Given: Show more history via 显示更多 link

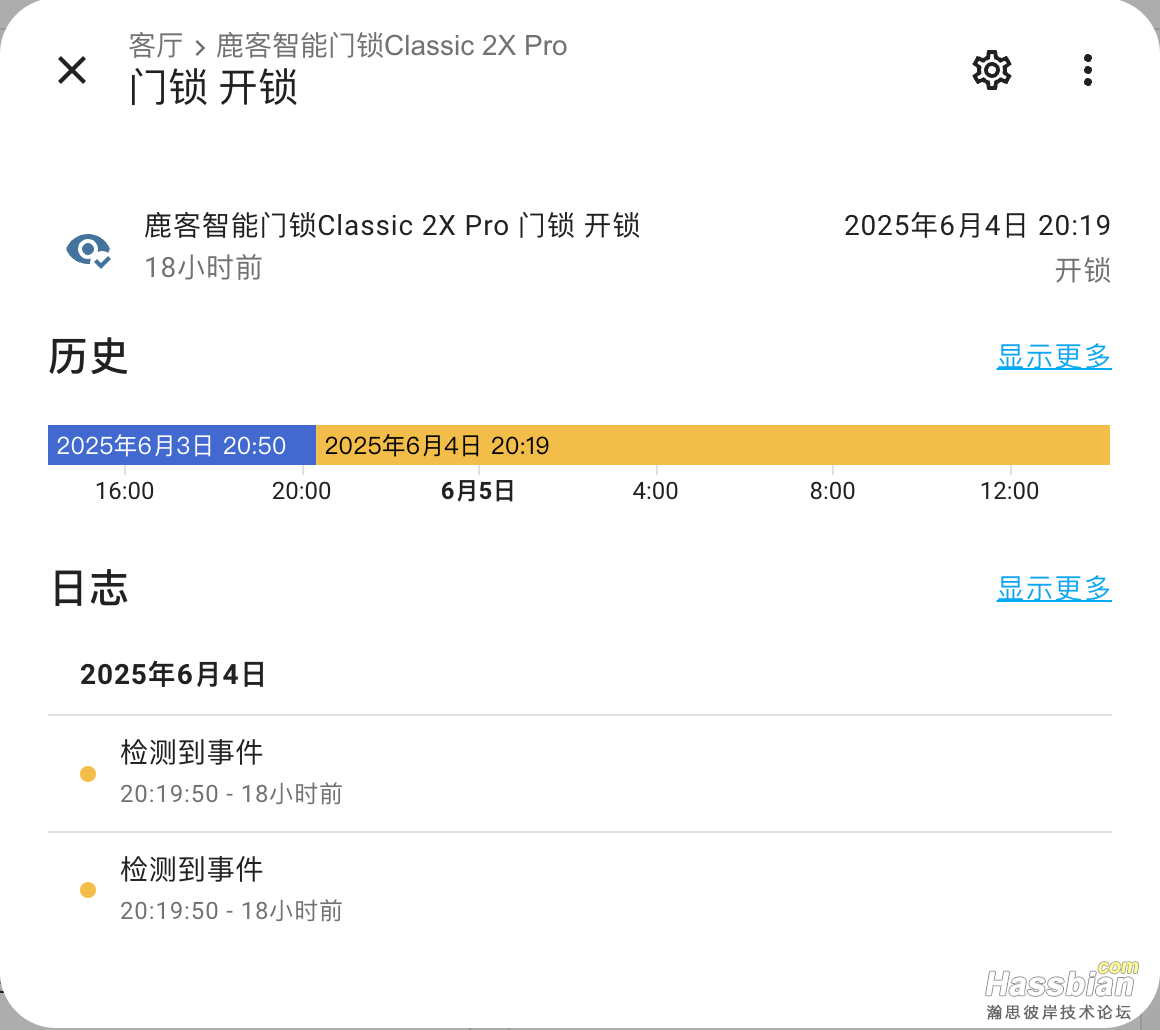Looking at the screenshot, I should [1053, 357].
